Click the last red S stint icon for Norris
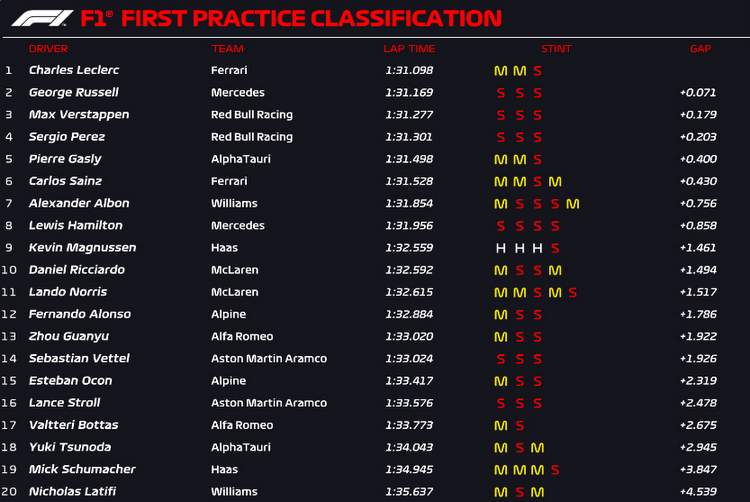 pyautogui.click(x=573, y=293)
